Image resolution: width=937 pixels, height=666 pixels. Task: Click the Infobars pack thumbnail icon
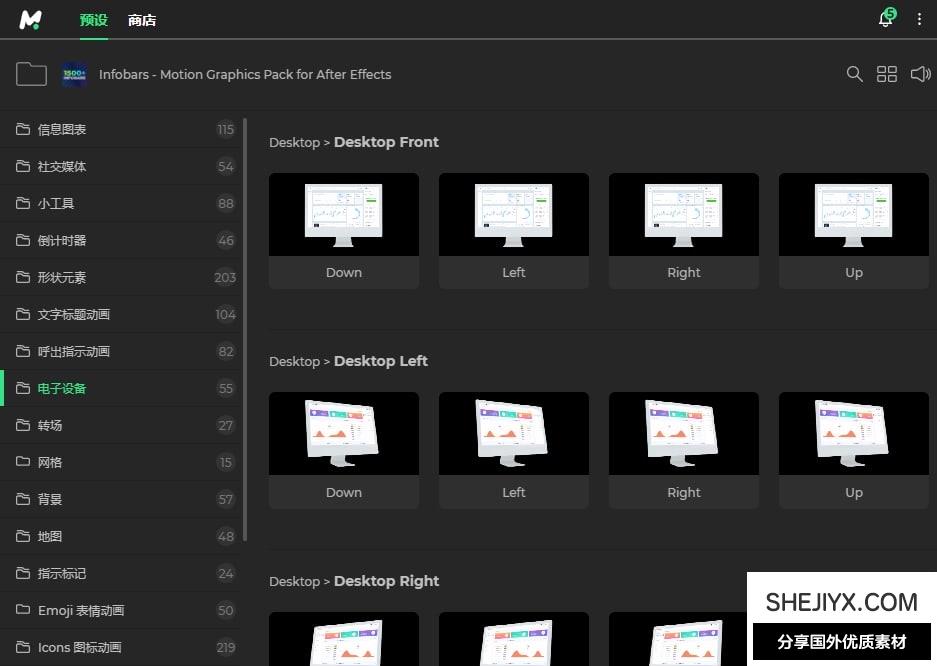[74, 74]
